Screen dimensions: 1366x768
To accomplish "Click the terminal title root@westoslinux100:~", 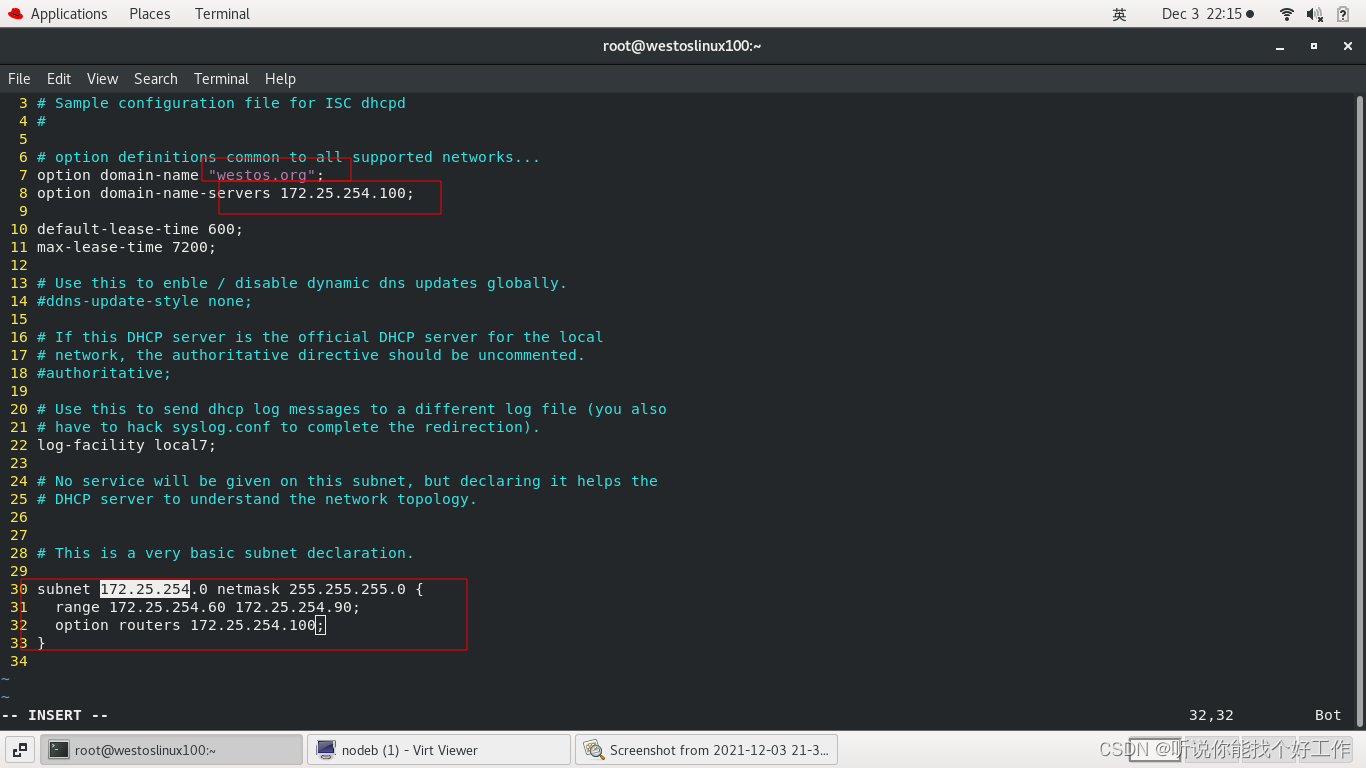I will pos(682,46).
